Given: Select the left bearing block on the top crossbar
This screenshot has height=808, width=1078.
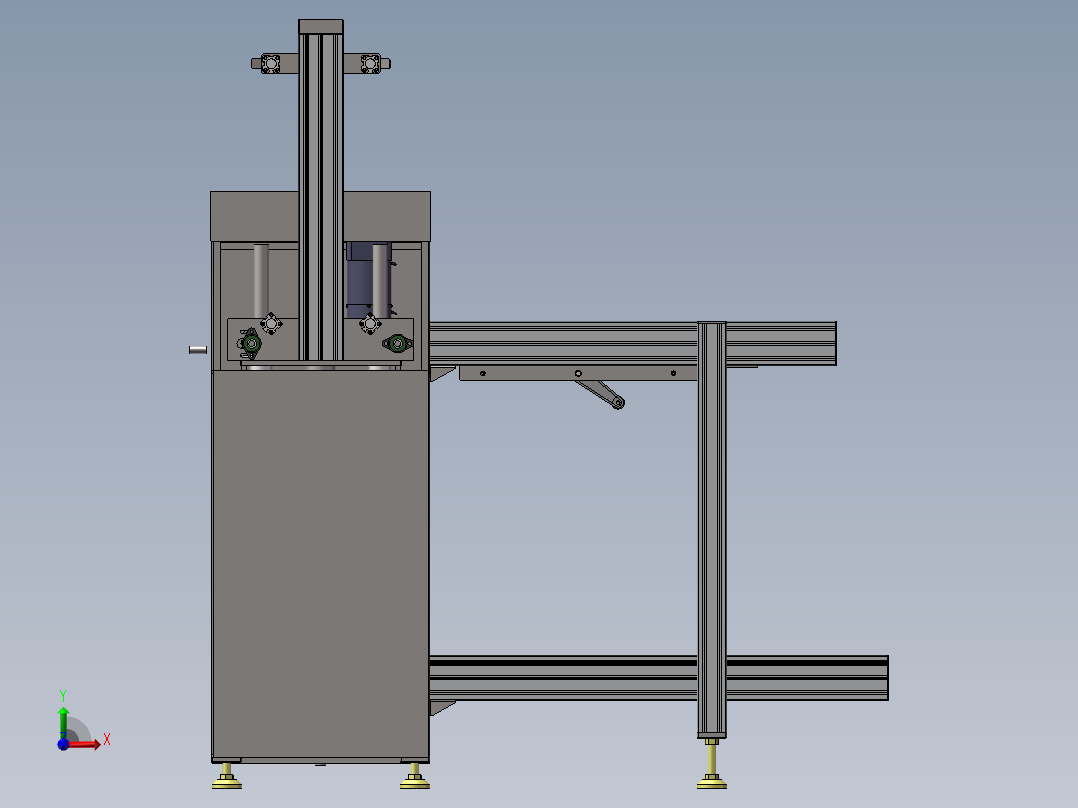Looking at the screenshot, I should (x=270, y=64).
